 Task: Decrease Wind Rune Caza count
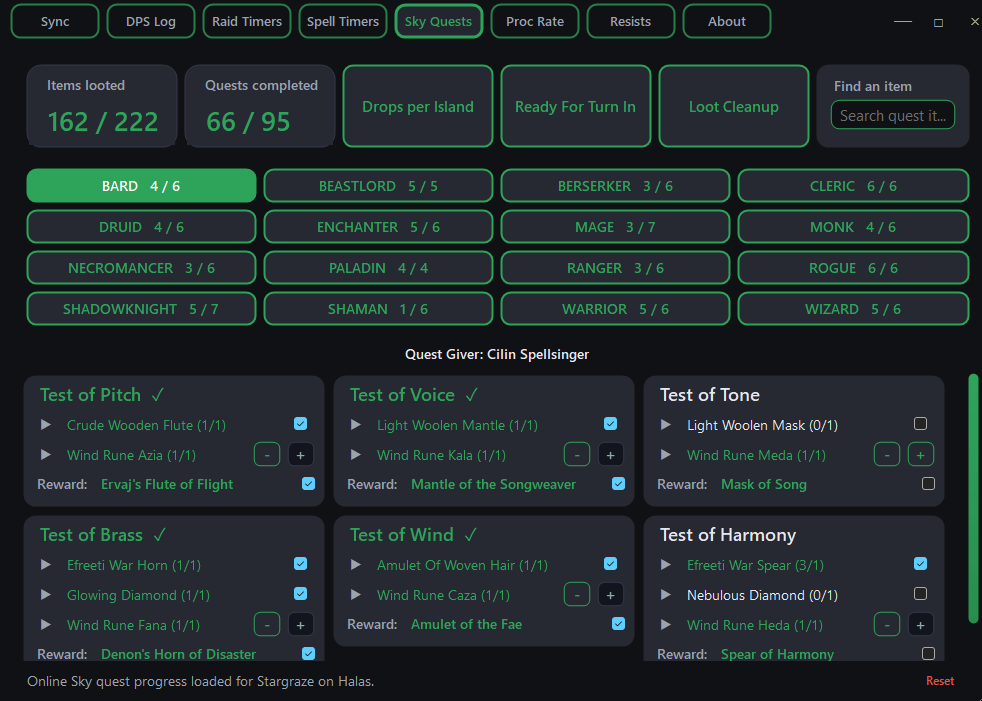[x=577, y=595]
